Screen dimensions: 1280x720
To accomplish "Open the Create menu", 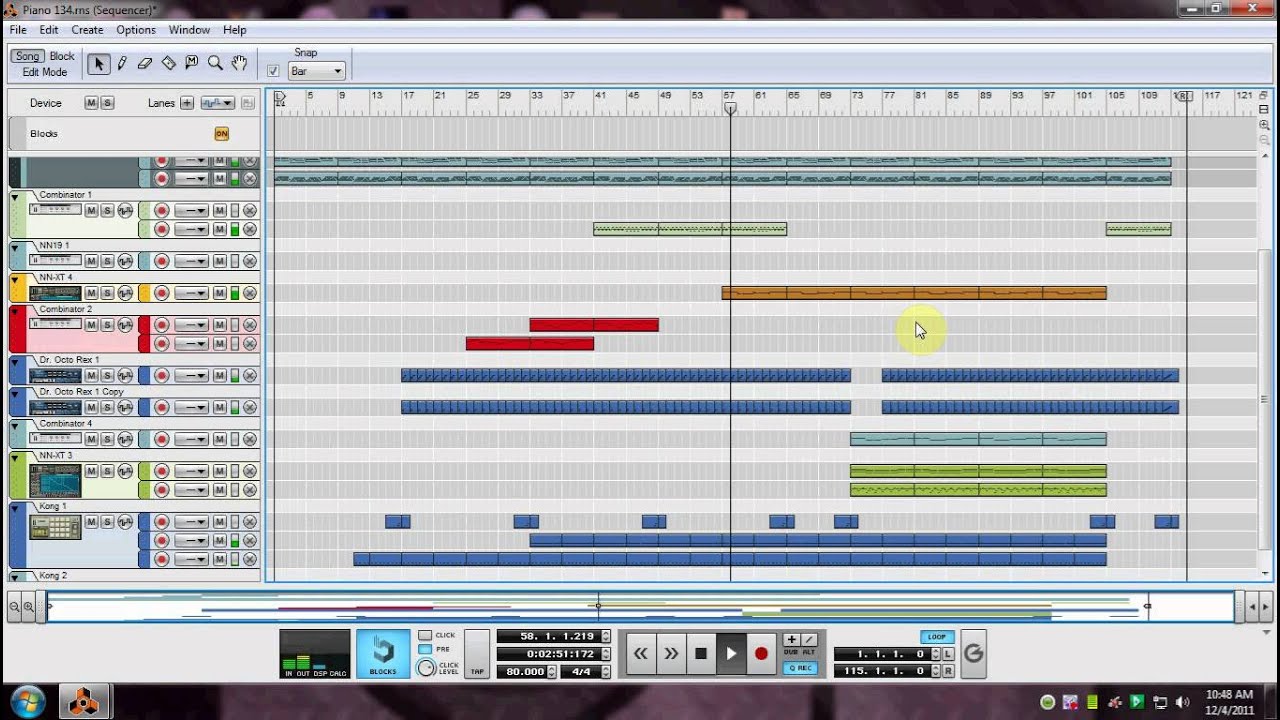I will (x=87, y=30).
